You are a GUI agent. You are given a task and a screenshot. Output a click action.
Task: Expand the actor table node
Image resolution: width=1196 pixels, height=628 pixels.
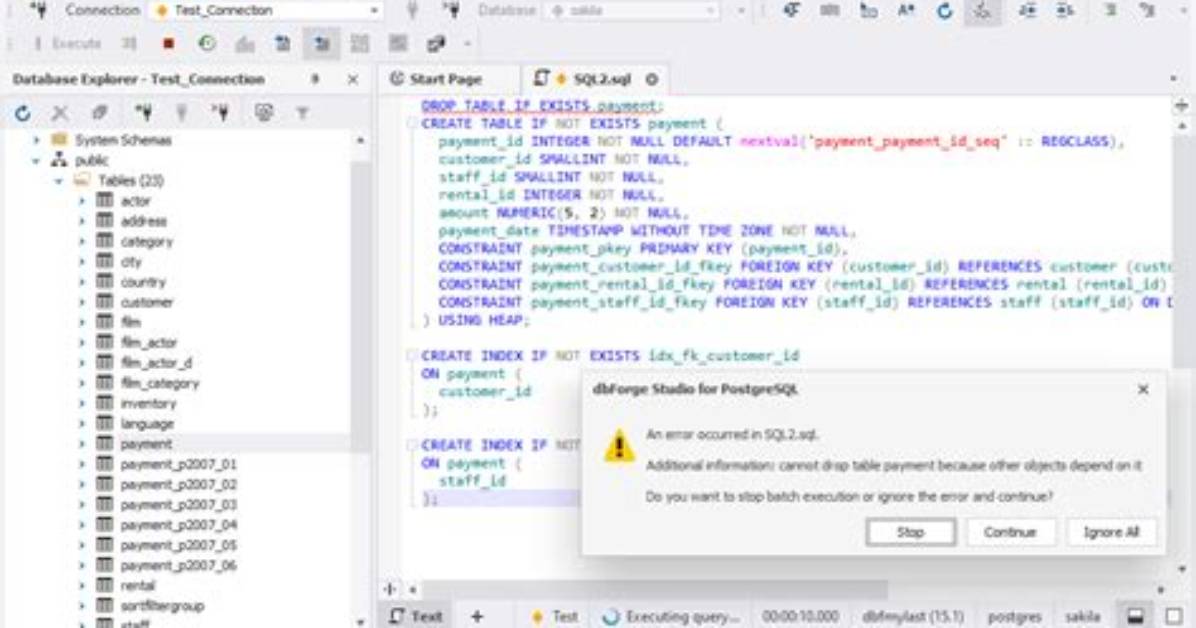[x=82, y=201]
